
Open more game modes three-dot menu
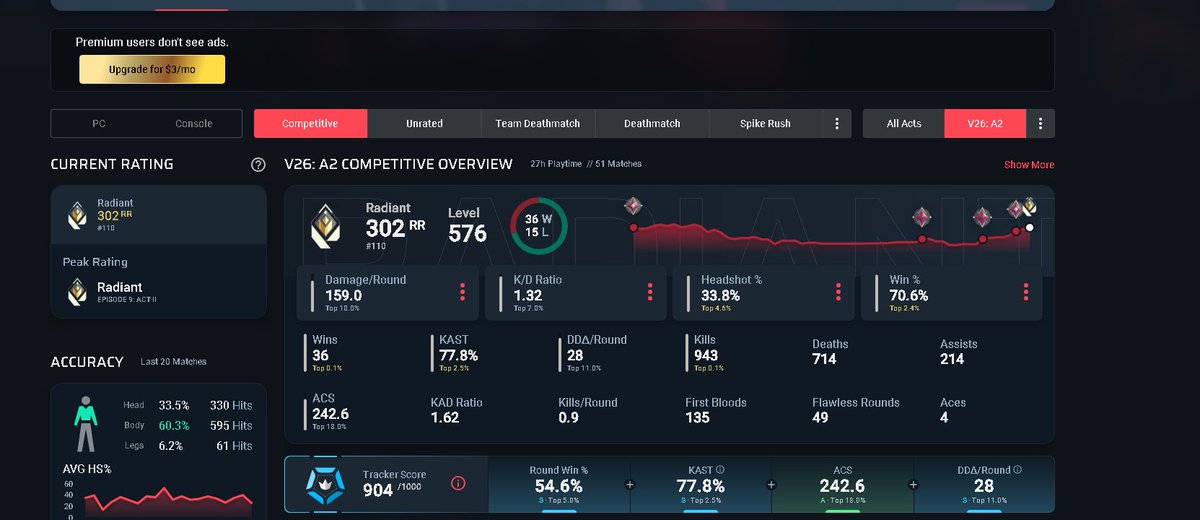837,123
